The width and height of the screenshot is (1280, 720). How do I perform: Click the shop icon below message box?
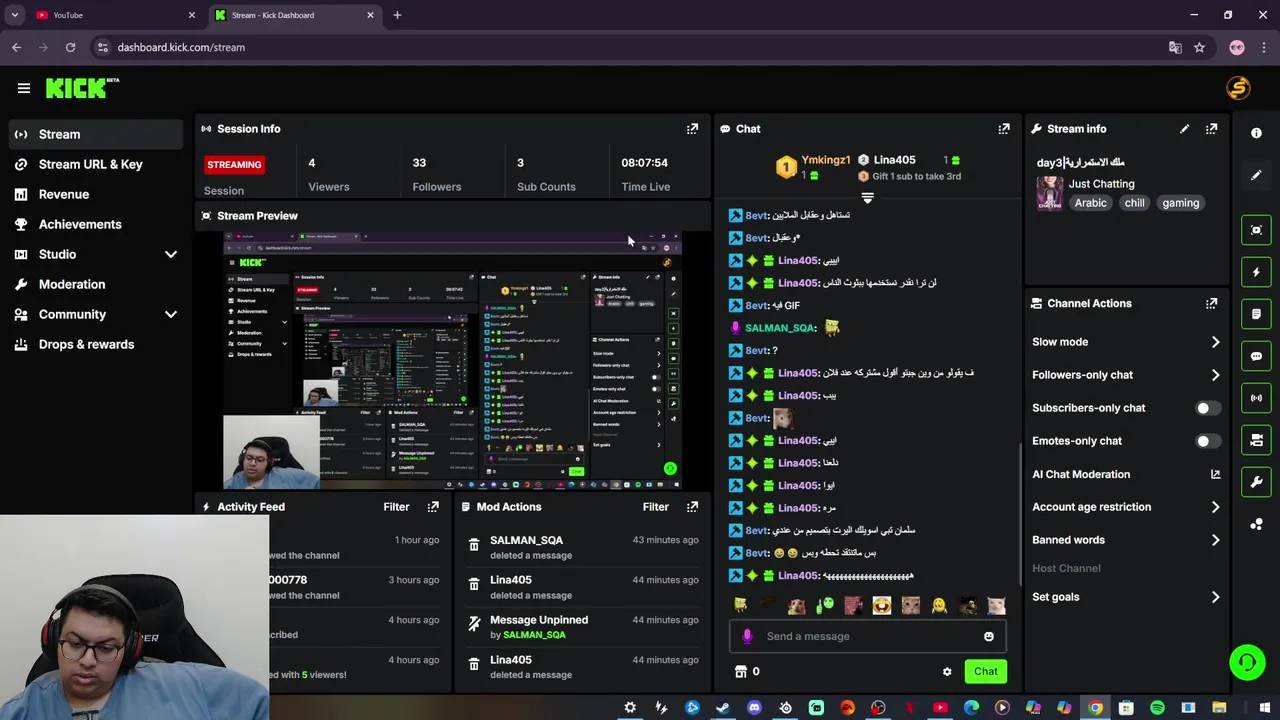[740, 672]
